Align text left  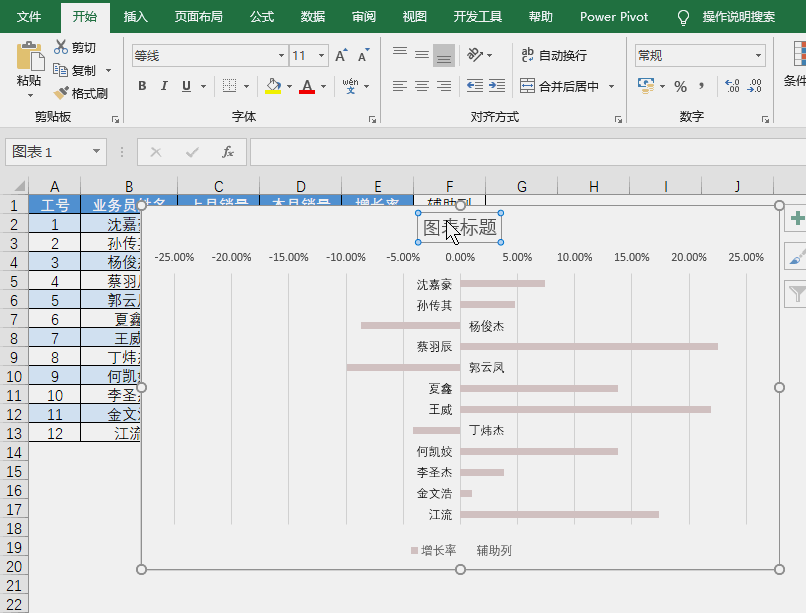pyautogui.click(x=400, y=86)
